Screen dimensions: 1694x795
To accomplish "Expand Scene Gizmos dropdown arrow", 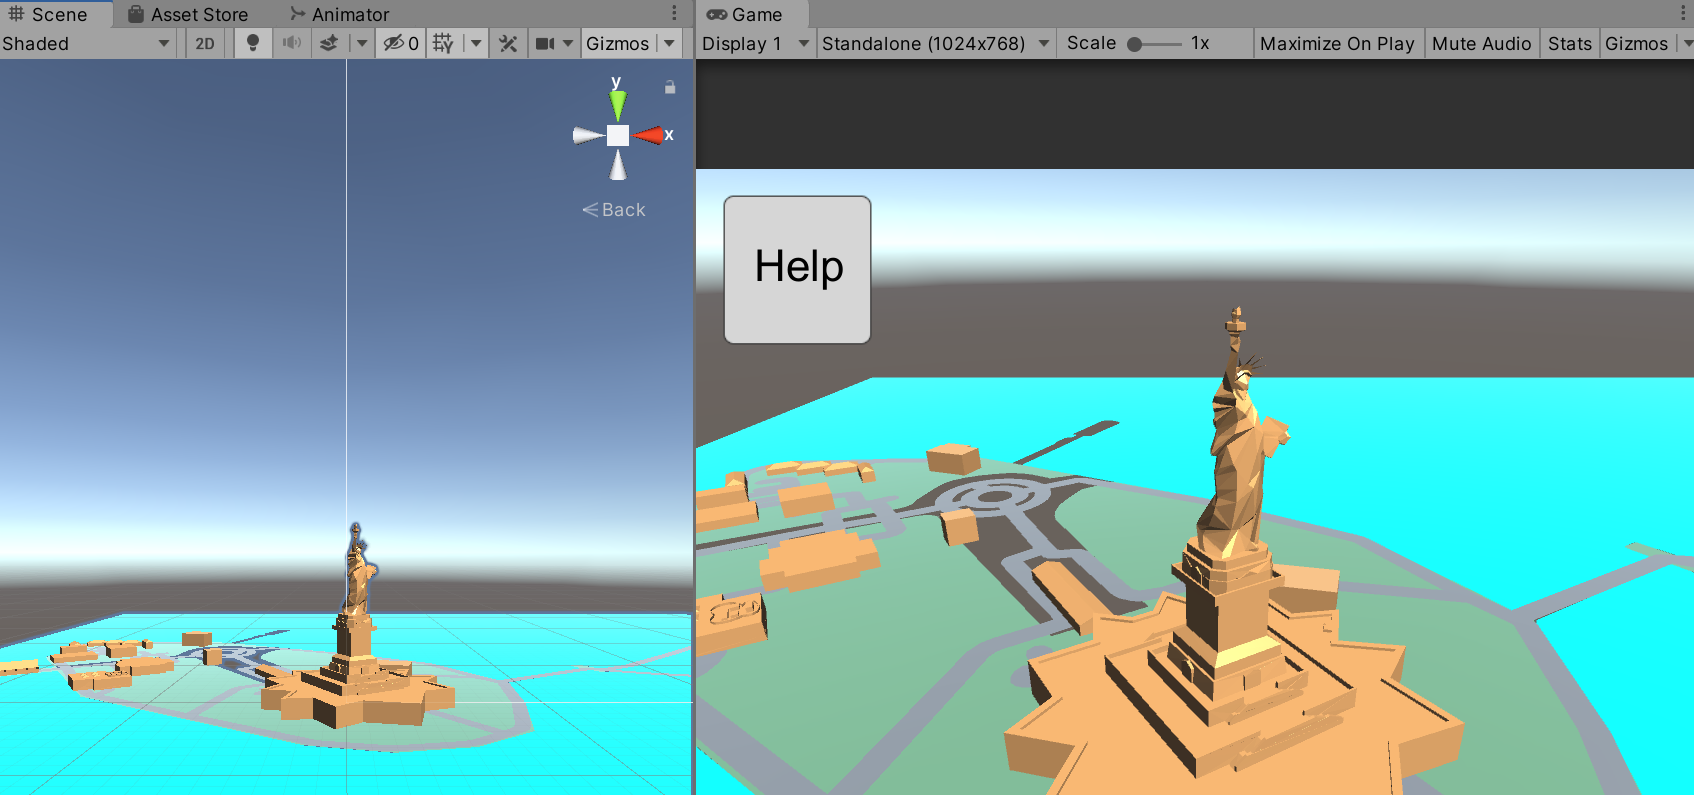I will [x=670, y=43].
